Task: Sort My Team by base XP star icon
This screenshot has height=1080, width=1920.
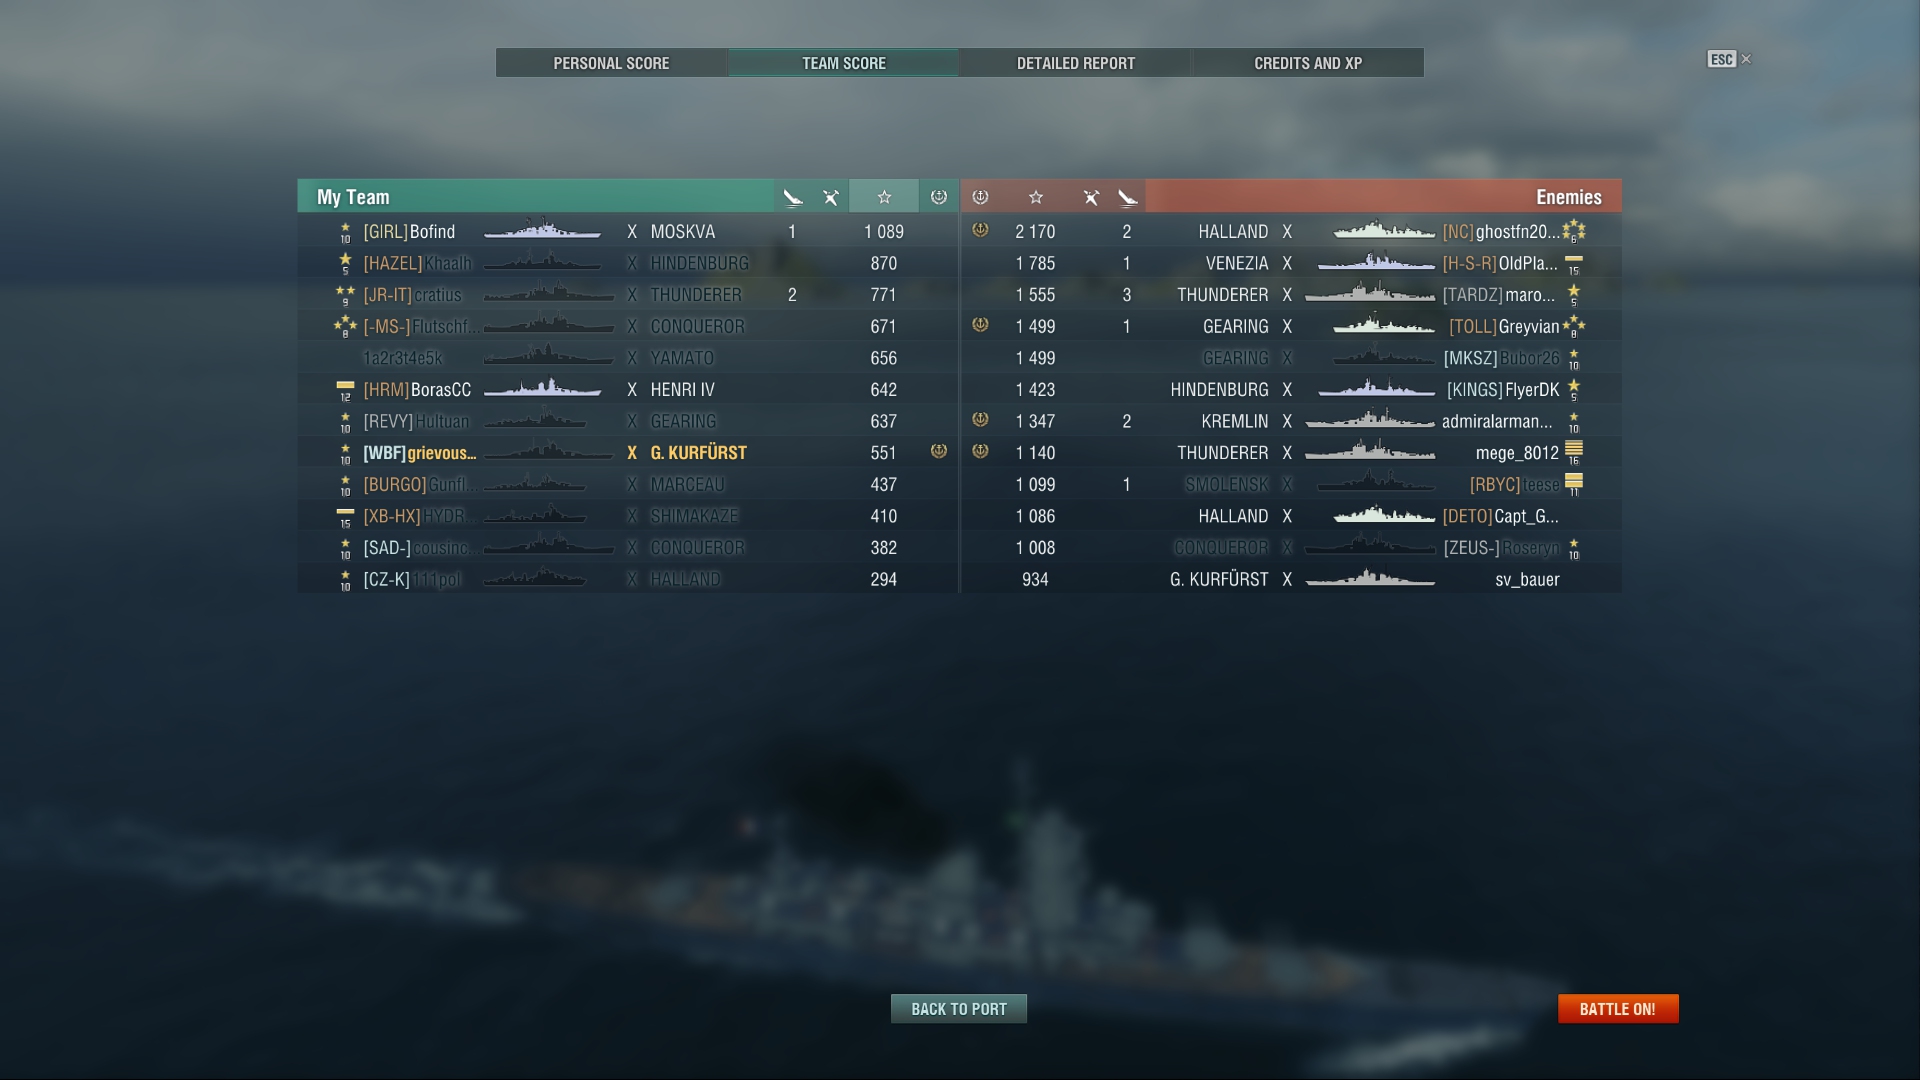Action: [884, 197]
